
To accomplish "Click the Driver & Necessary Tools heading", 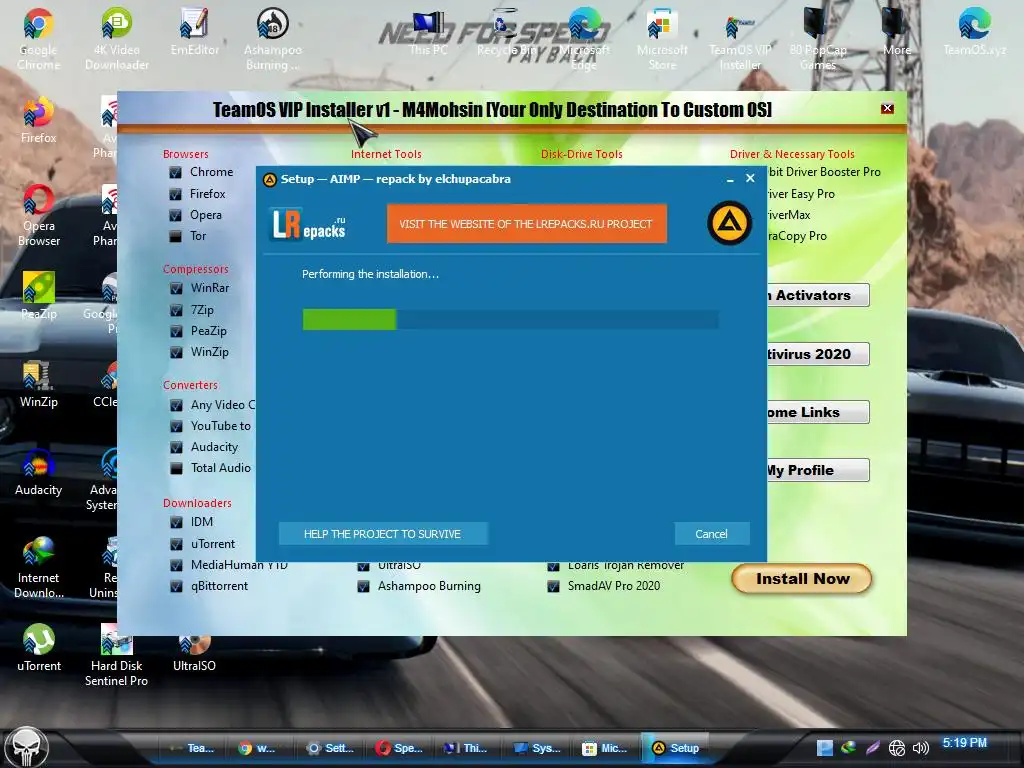I will coord(792,154).
